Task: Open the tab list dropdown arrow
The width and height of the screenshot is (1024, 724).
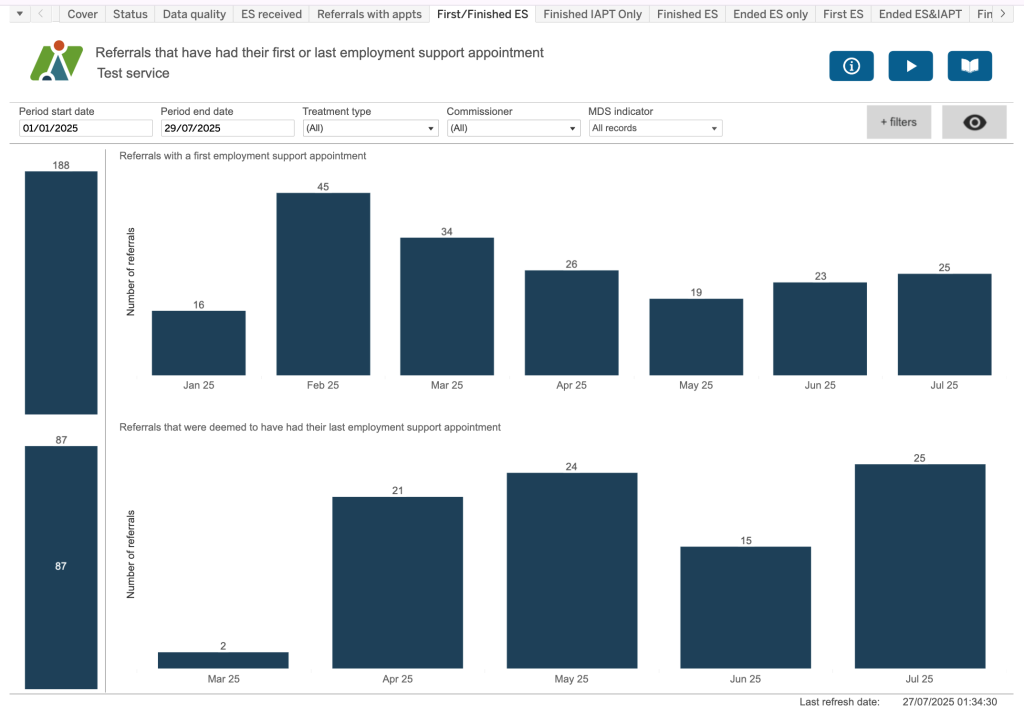Action: point(19,14)
